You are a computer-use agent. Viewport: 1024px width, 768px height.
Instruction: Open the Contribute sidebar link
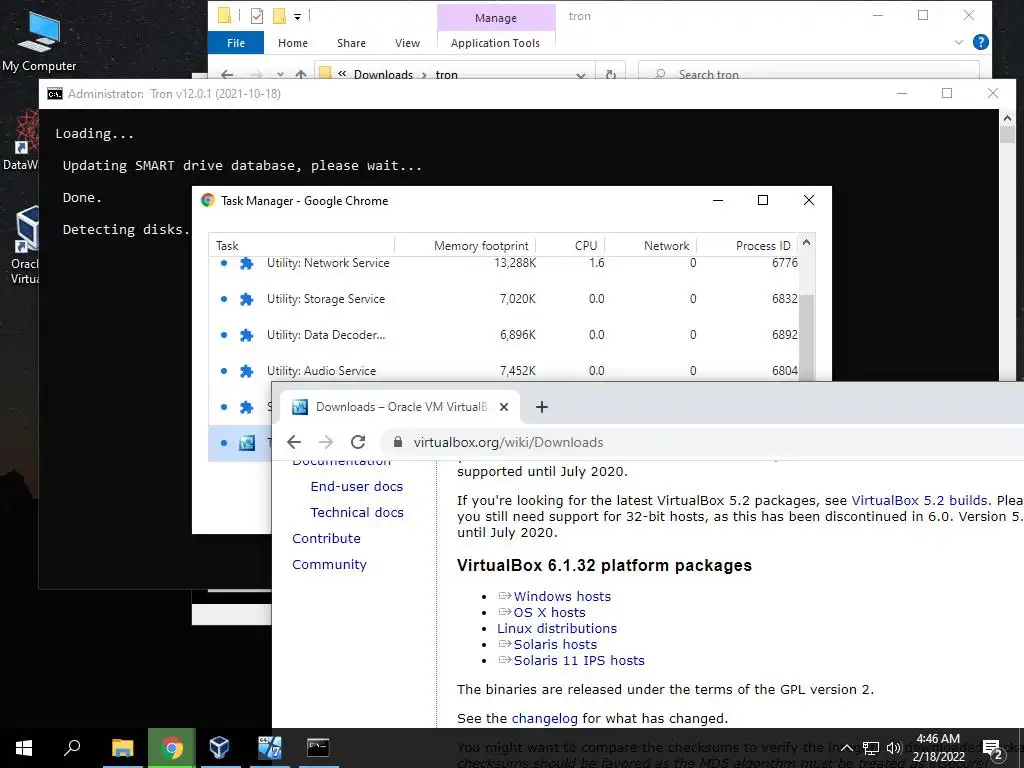(326, 539)
